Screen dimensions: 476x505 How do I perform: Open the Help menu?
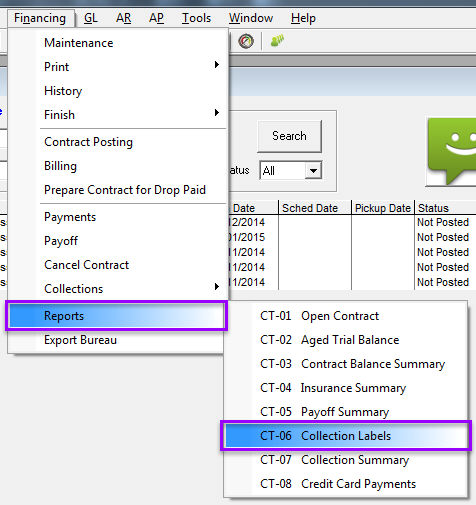pyautogui.click(x=303, y=18)
